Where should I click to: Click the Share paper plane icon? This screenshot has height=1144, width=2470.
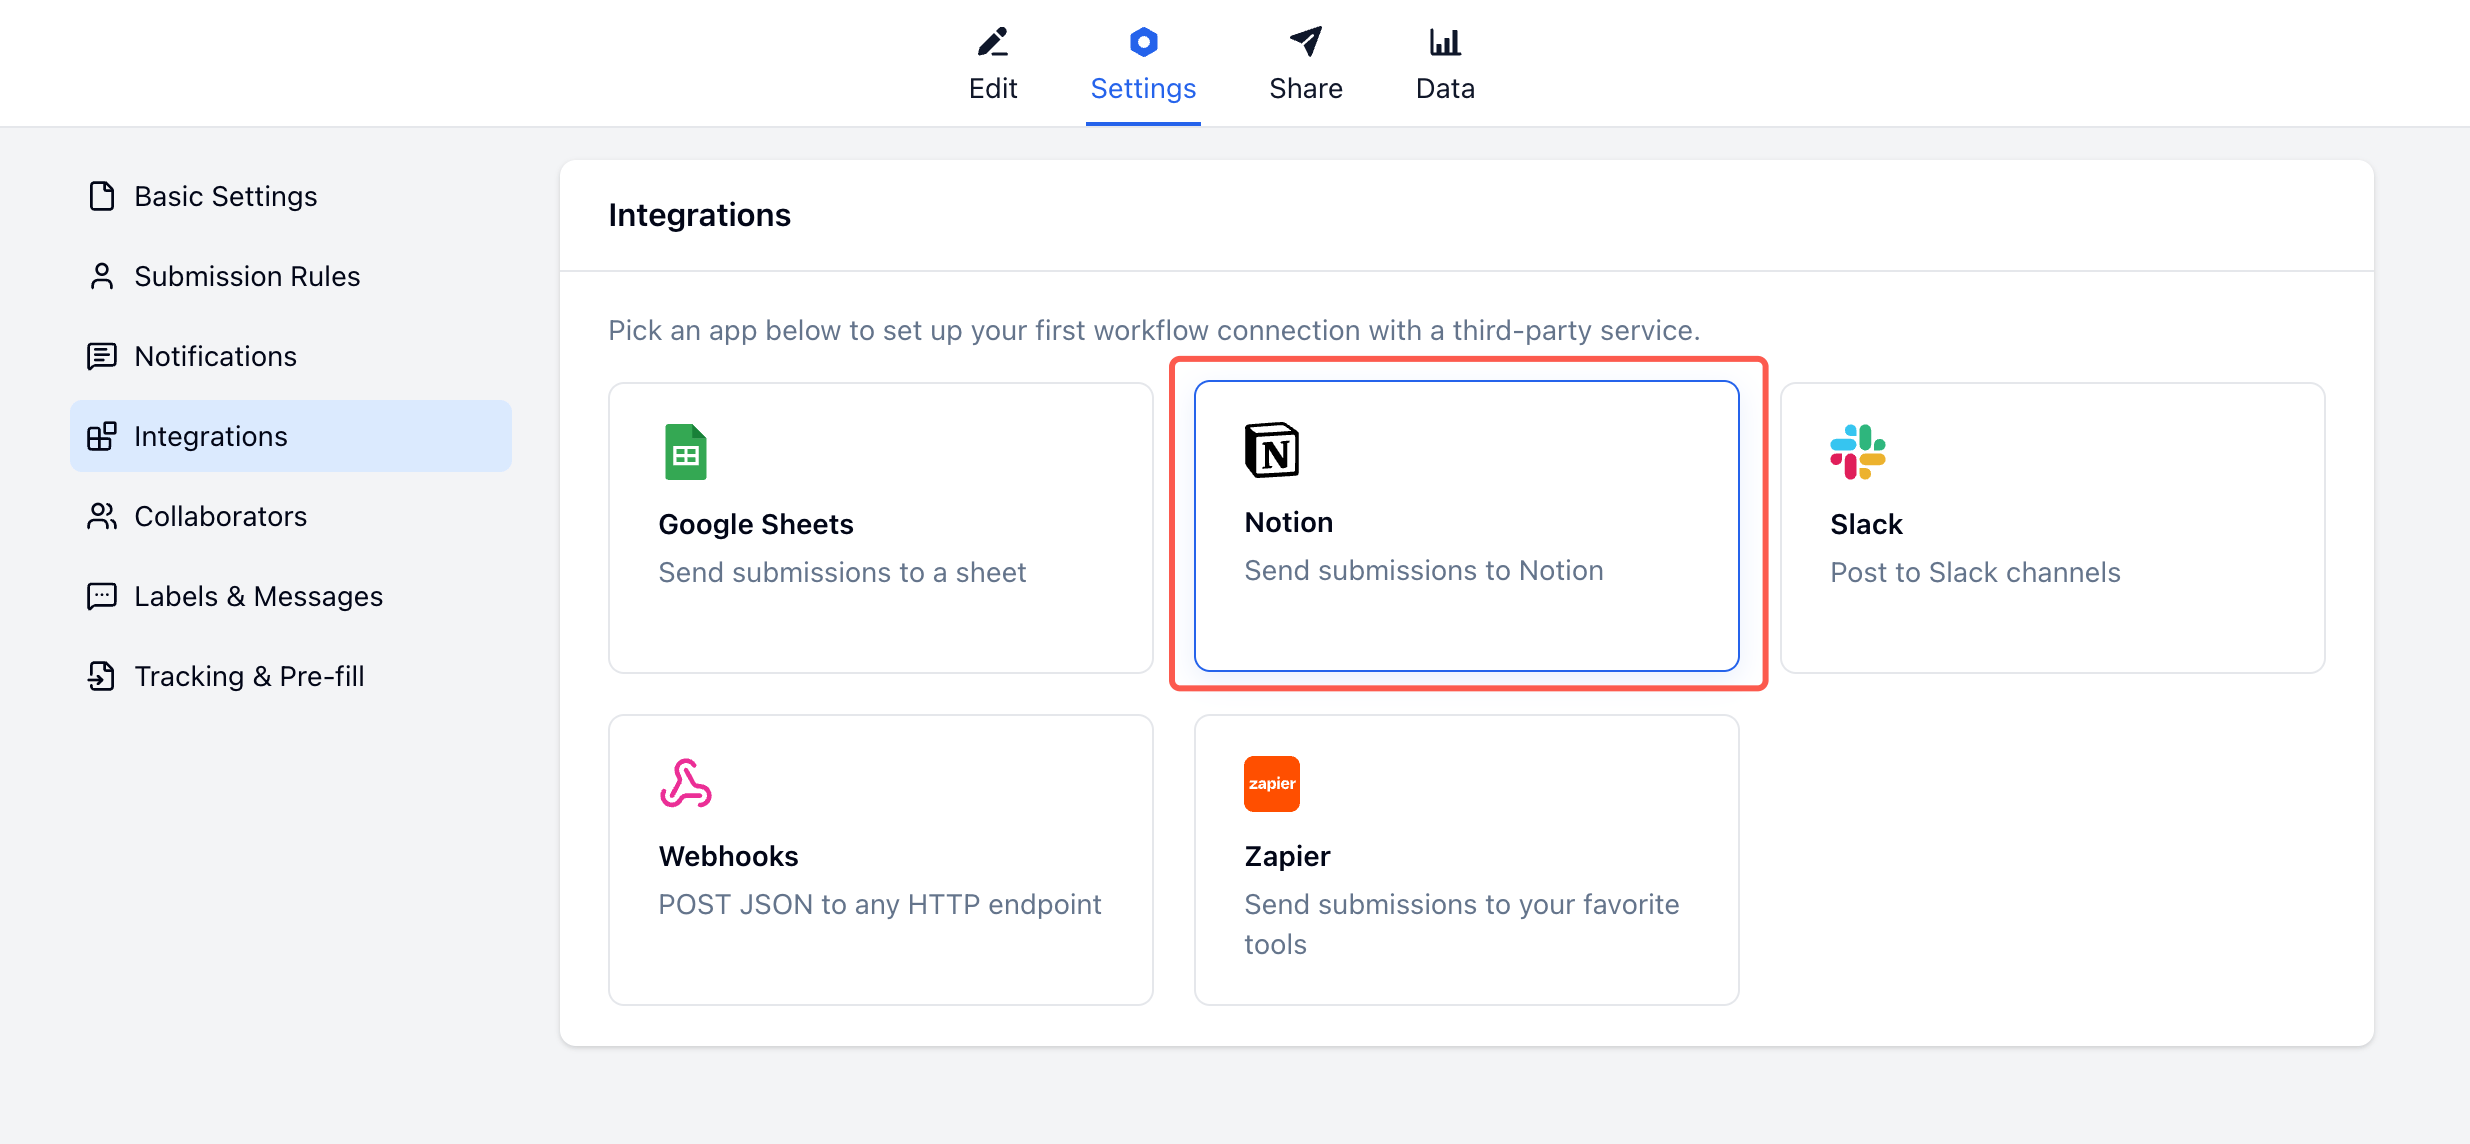[1305, 42]
